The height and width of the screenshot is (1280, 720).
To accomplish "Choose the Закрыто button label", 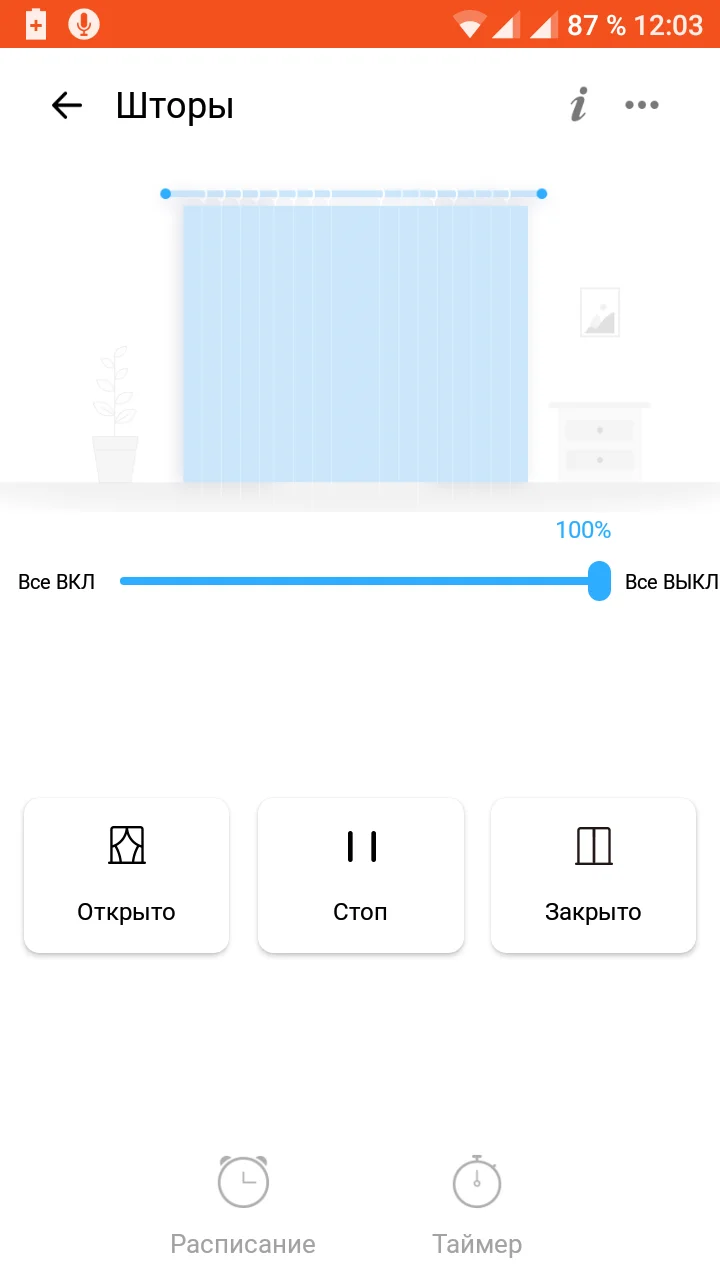I will [594, 912].
